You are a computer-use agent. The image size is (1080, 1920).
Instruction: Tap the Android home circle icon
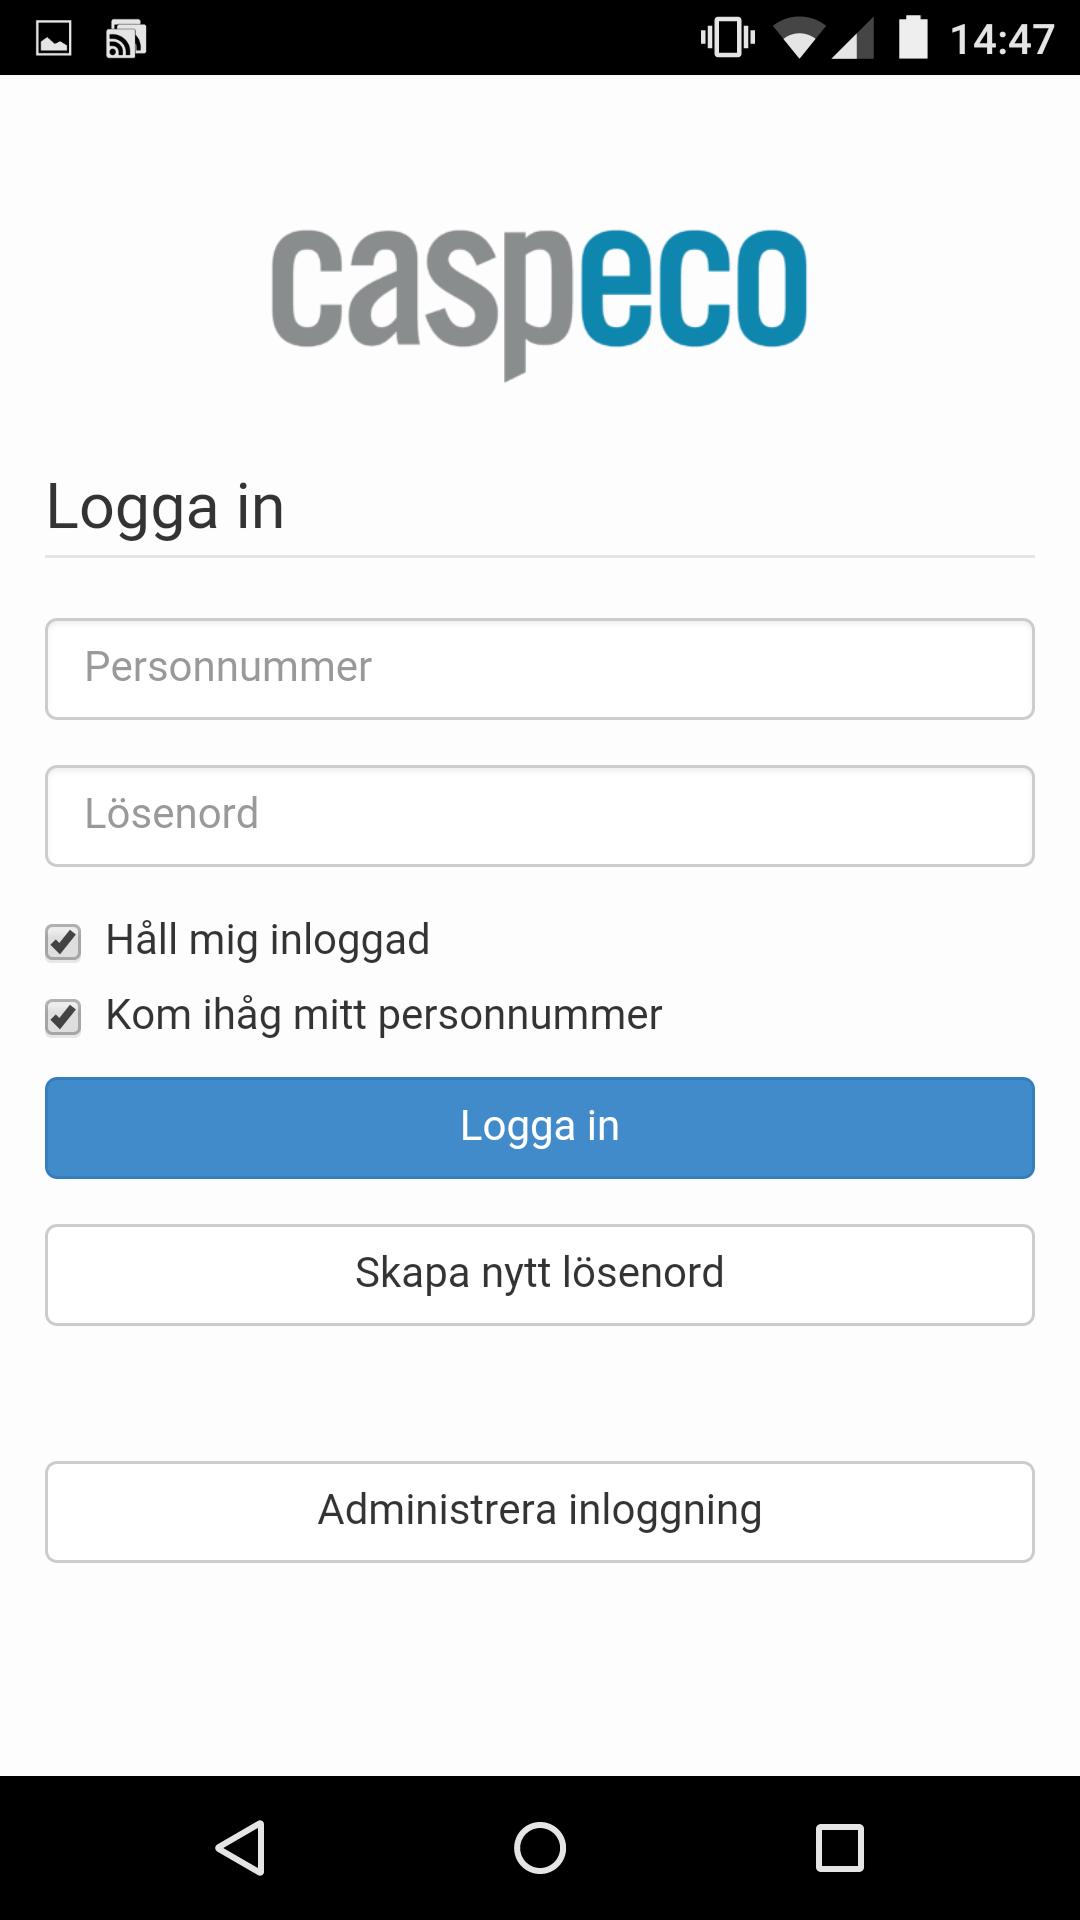pos(540,1847)
